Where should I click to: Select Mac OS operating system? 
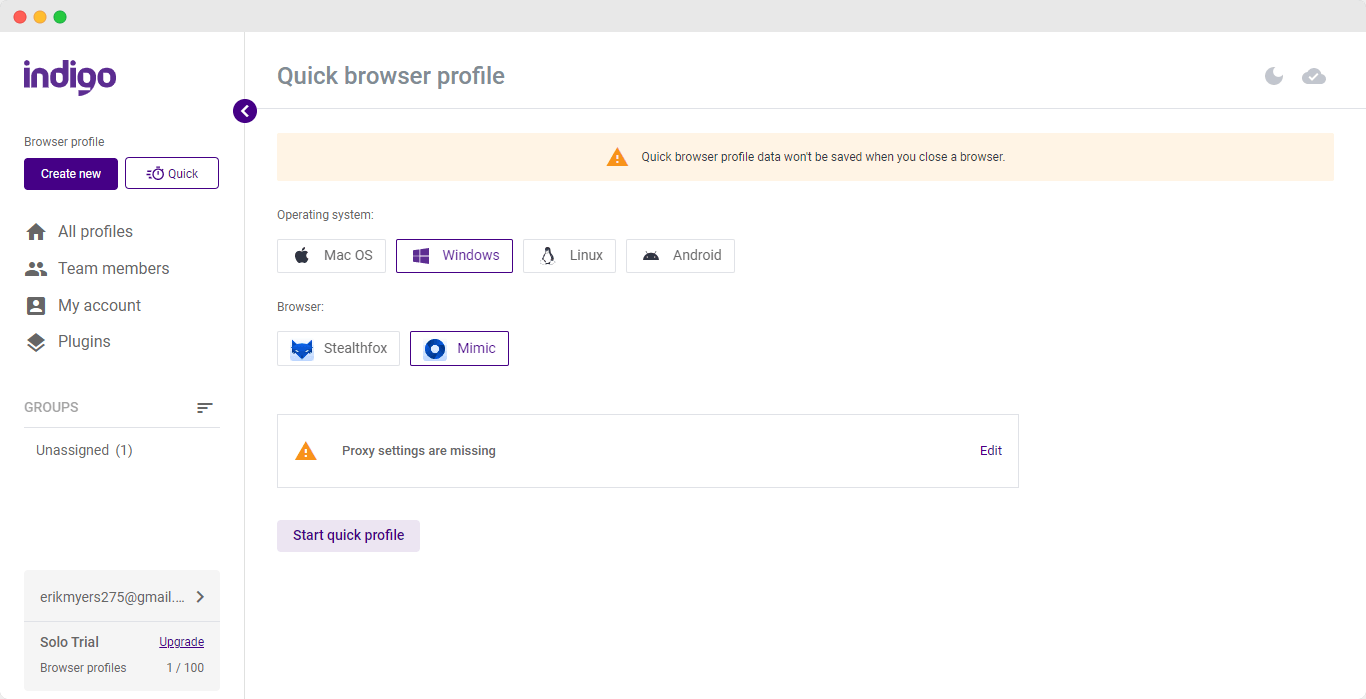[331, 256]
